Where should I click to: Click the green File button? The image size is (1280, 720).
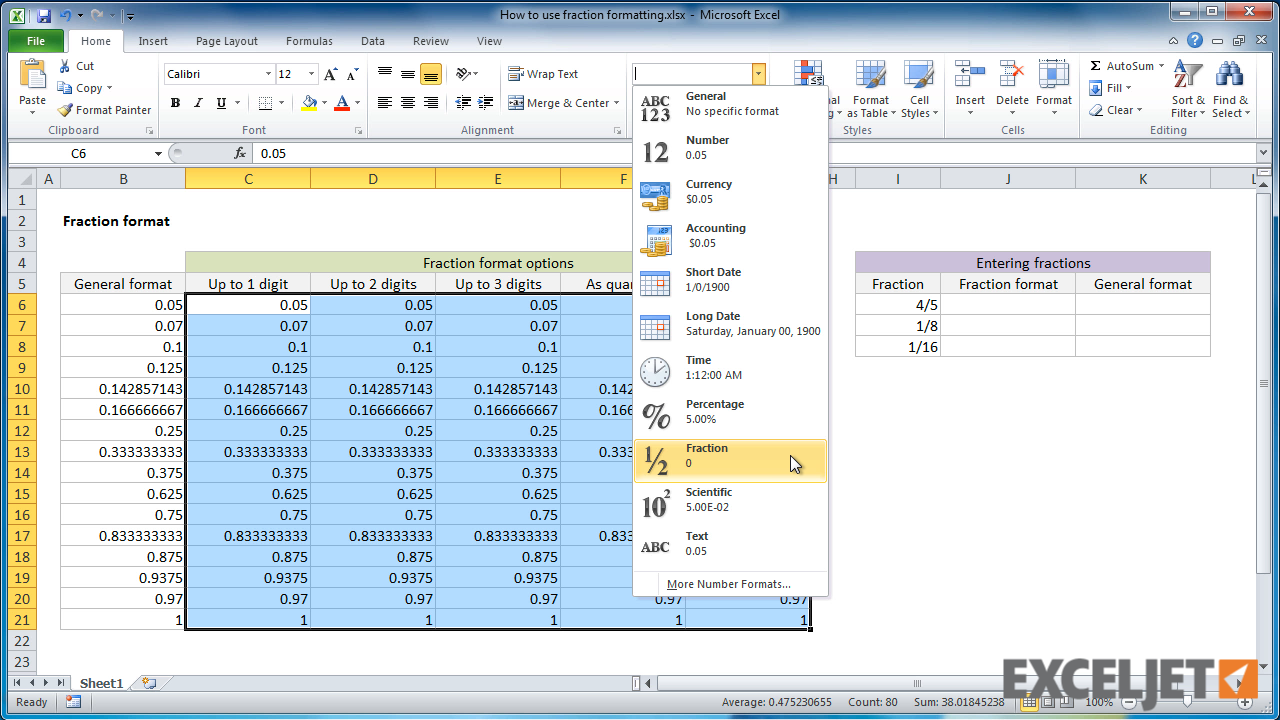pos(36,41)
